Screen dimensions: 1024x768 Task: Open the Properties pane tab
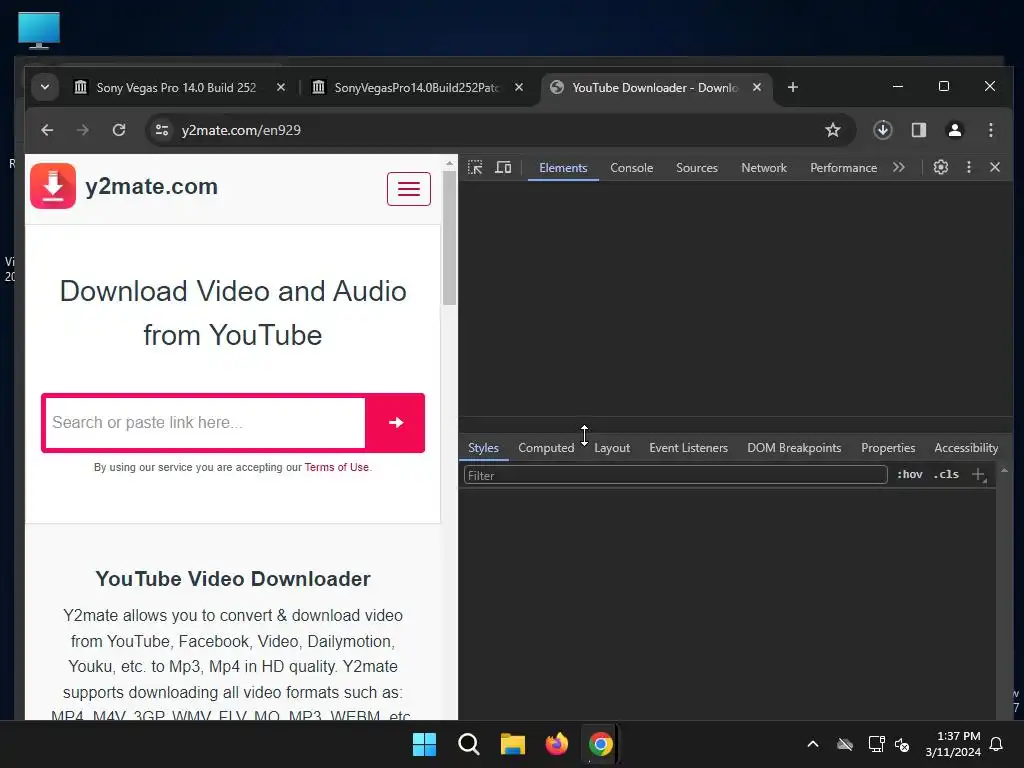click(888, 448)
